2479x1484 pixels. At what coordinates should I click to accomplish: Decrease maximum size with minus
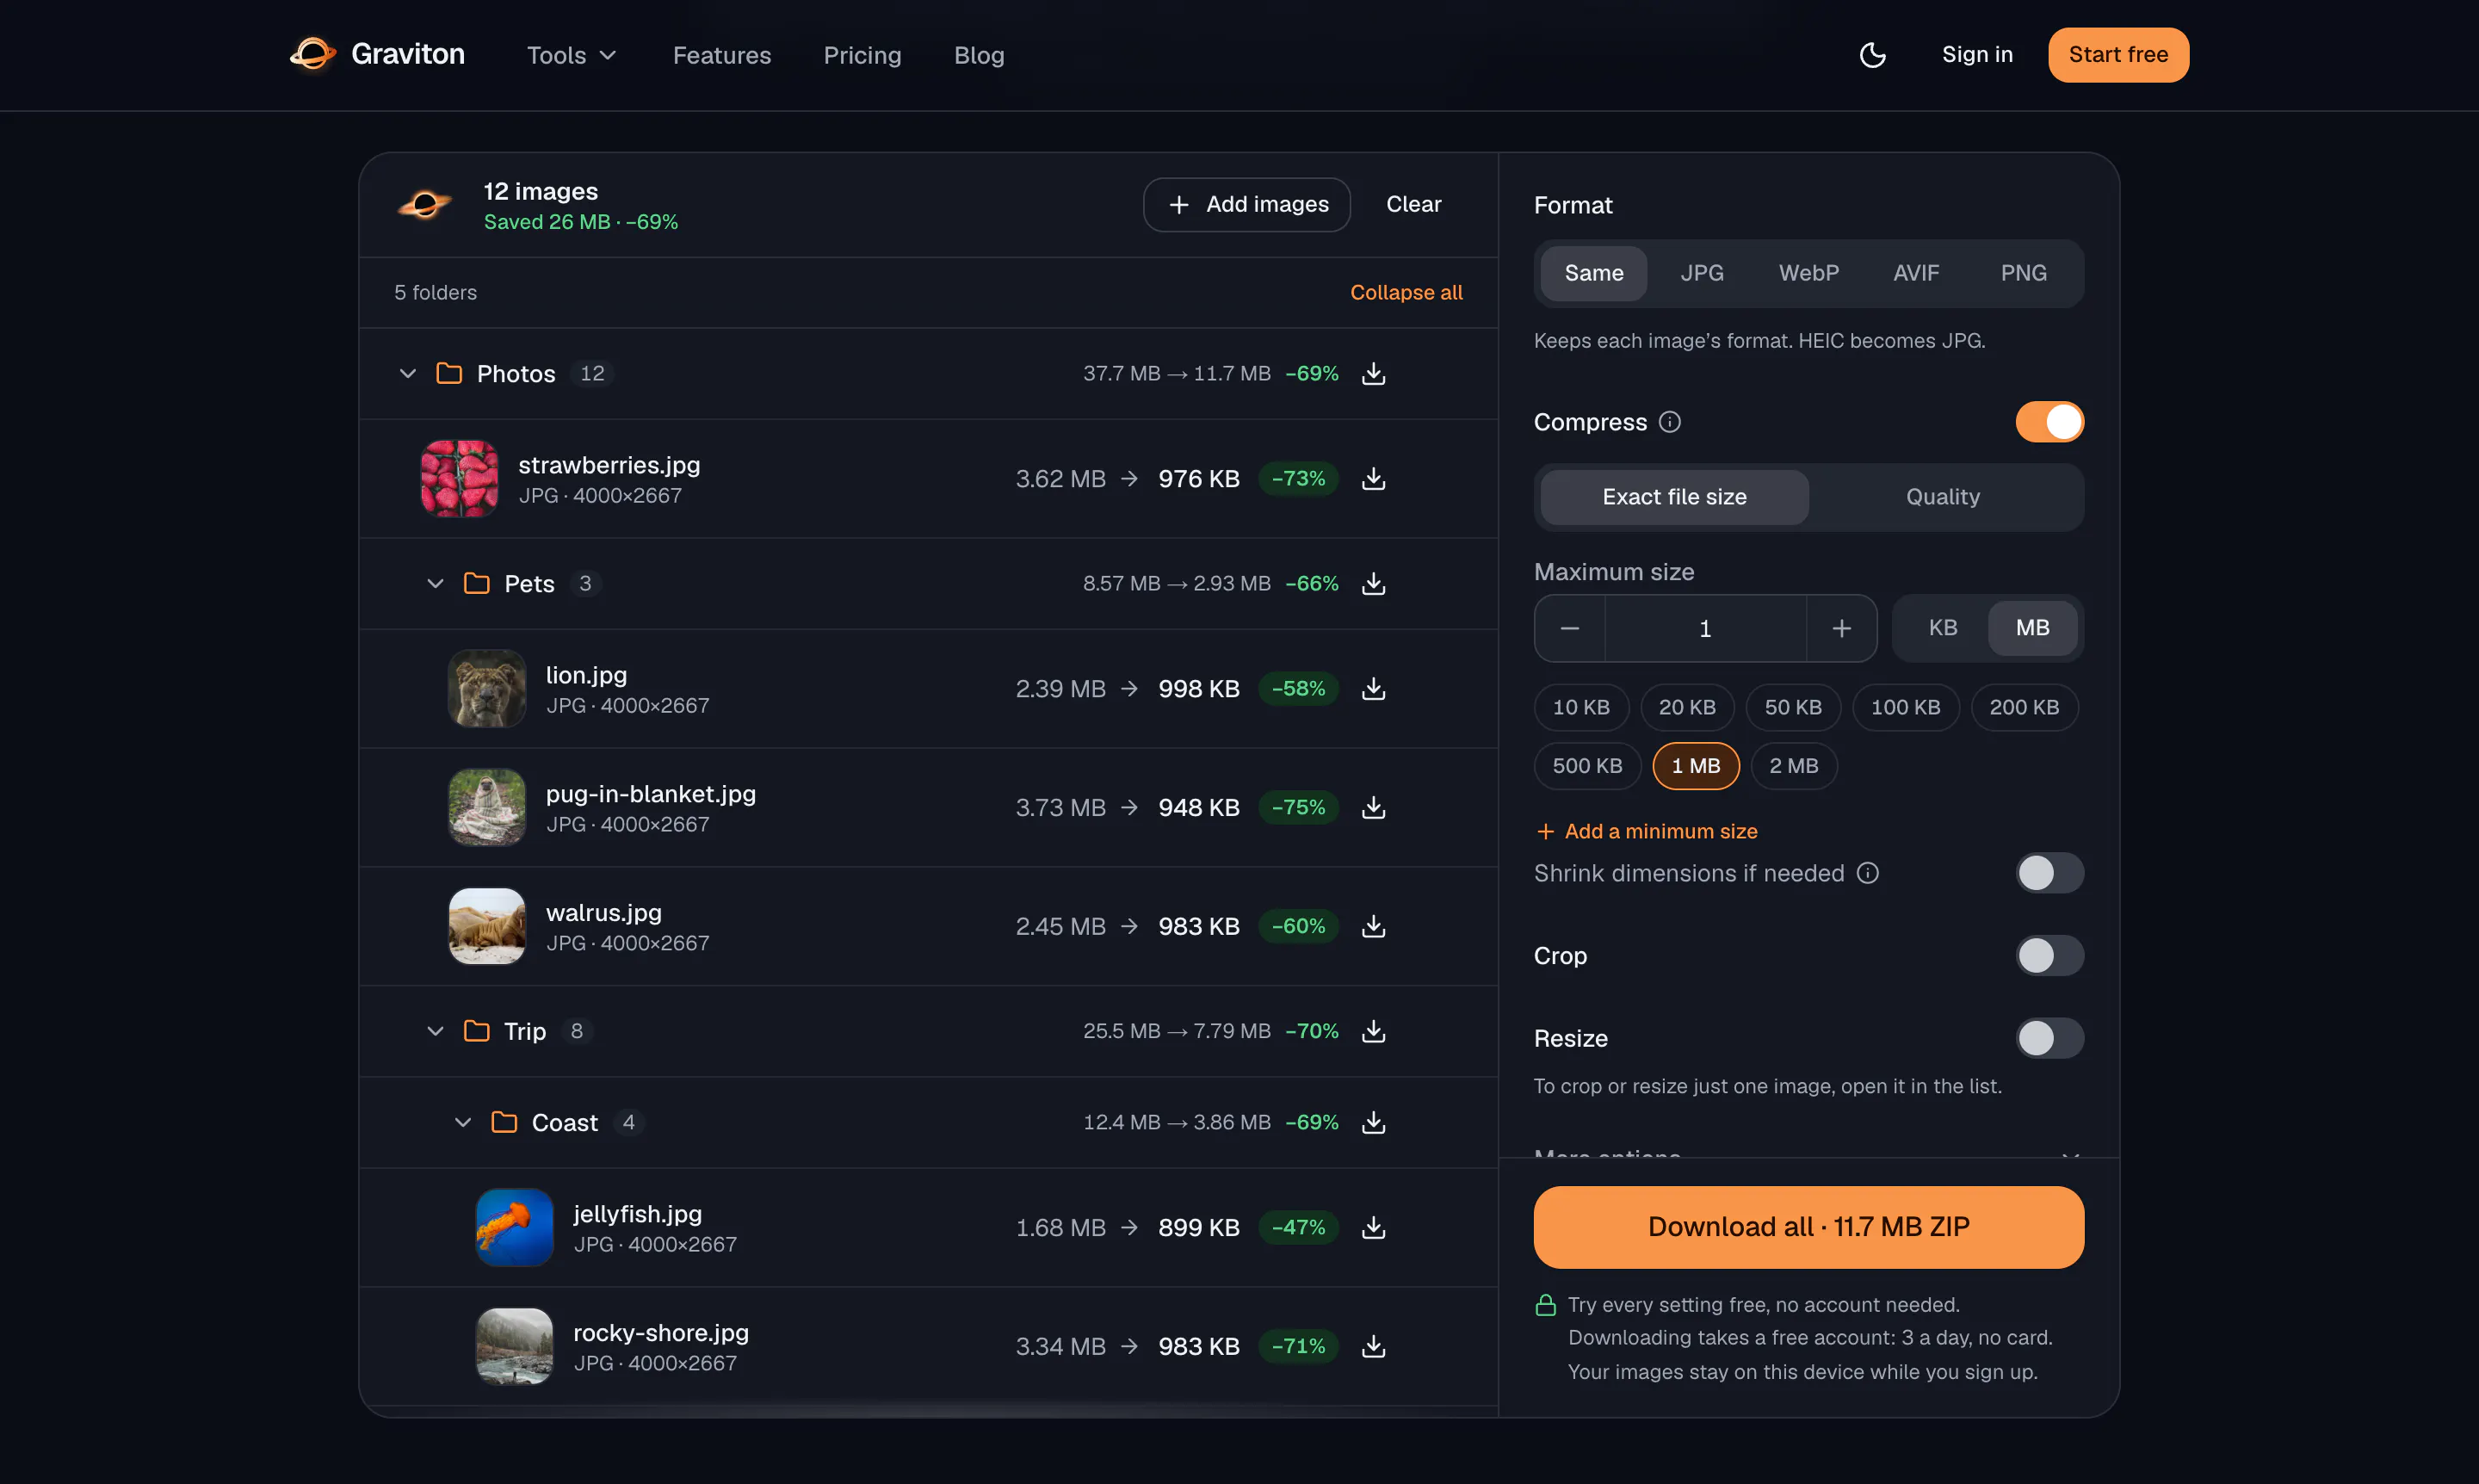point(1570,628)
